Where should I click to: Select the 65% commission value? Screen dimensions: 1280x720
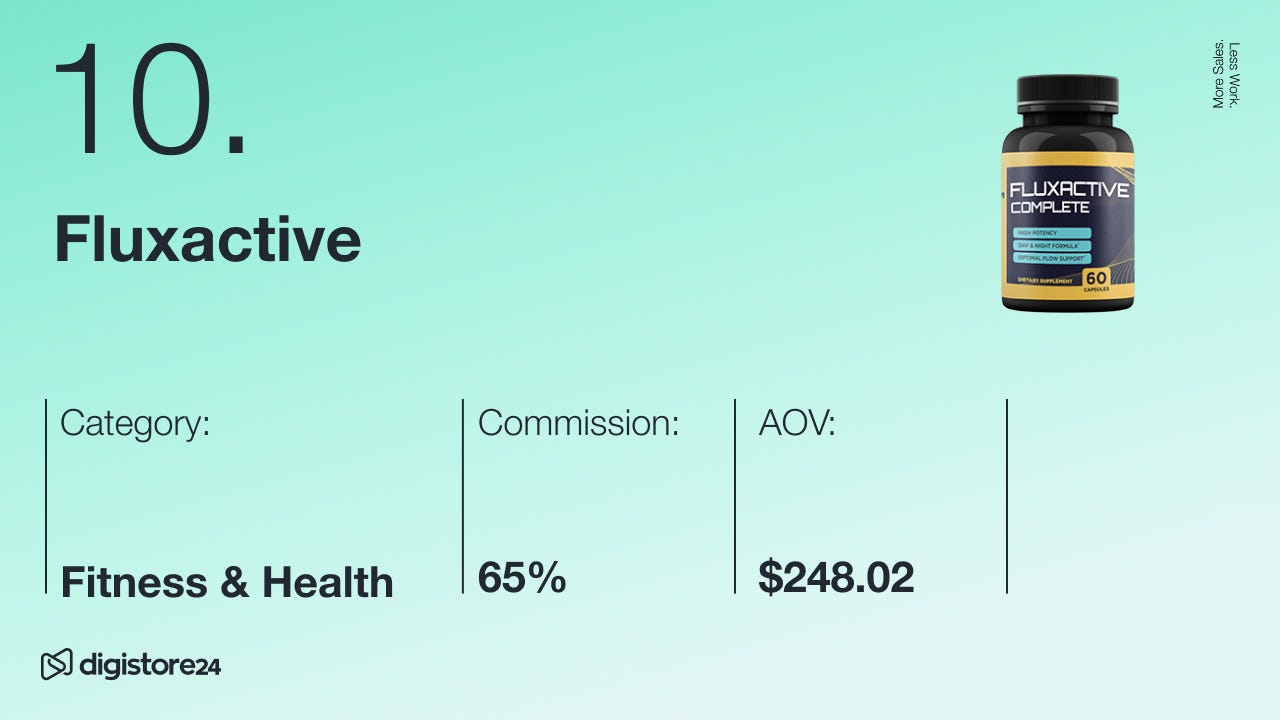pyautogui.click(x=522, y=578)
